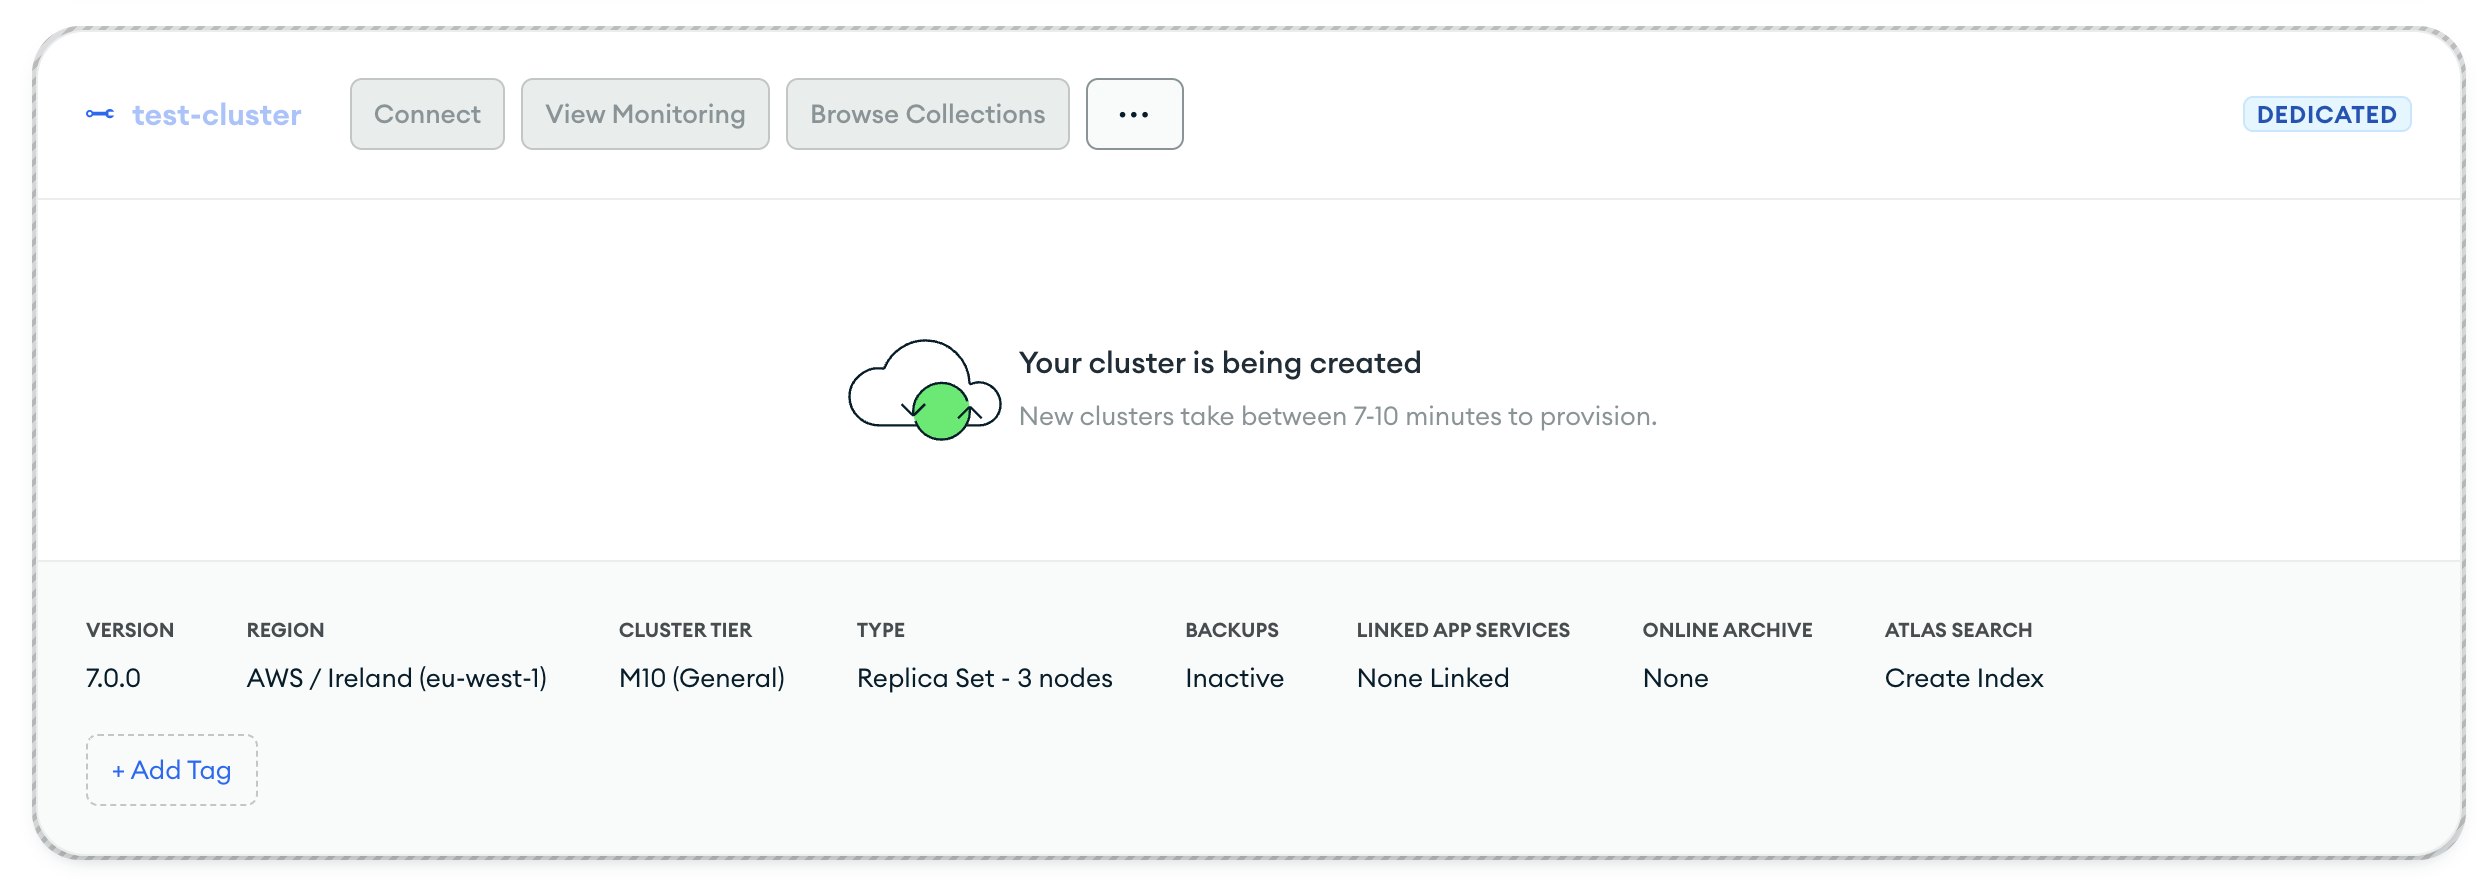This screenshot has width=2488, height=890.
Task: Click the Atlas Search column header
Action: (1958, 630)
